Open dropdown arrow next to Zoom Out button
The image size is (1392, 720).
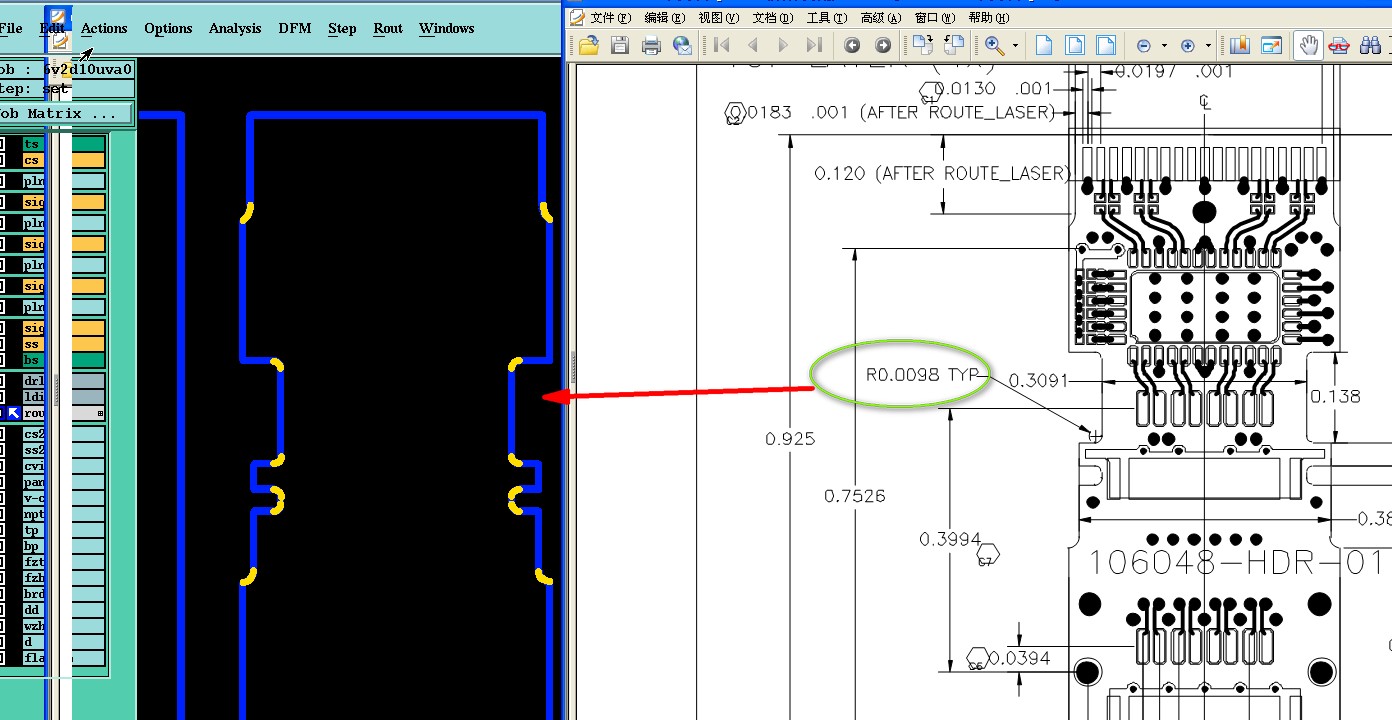(1164, 46)
